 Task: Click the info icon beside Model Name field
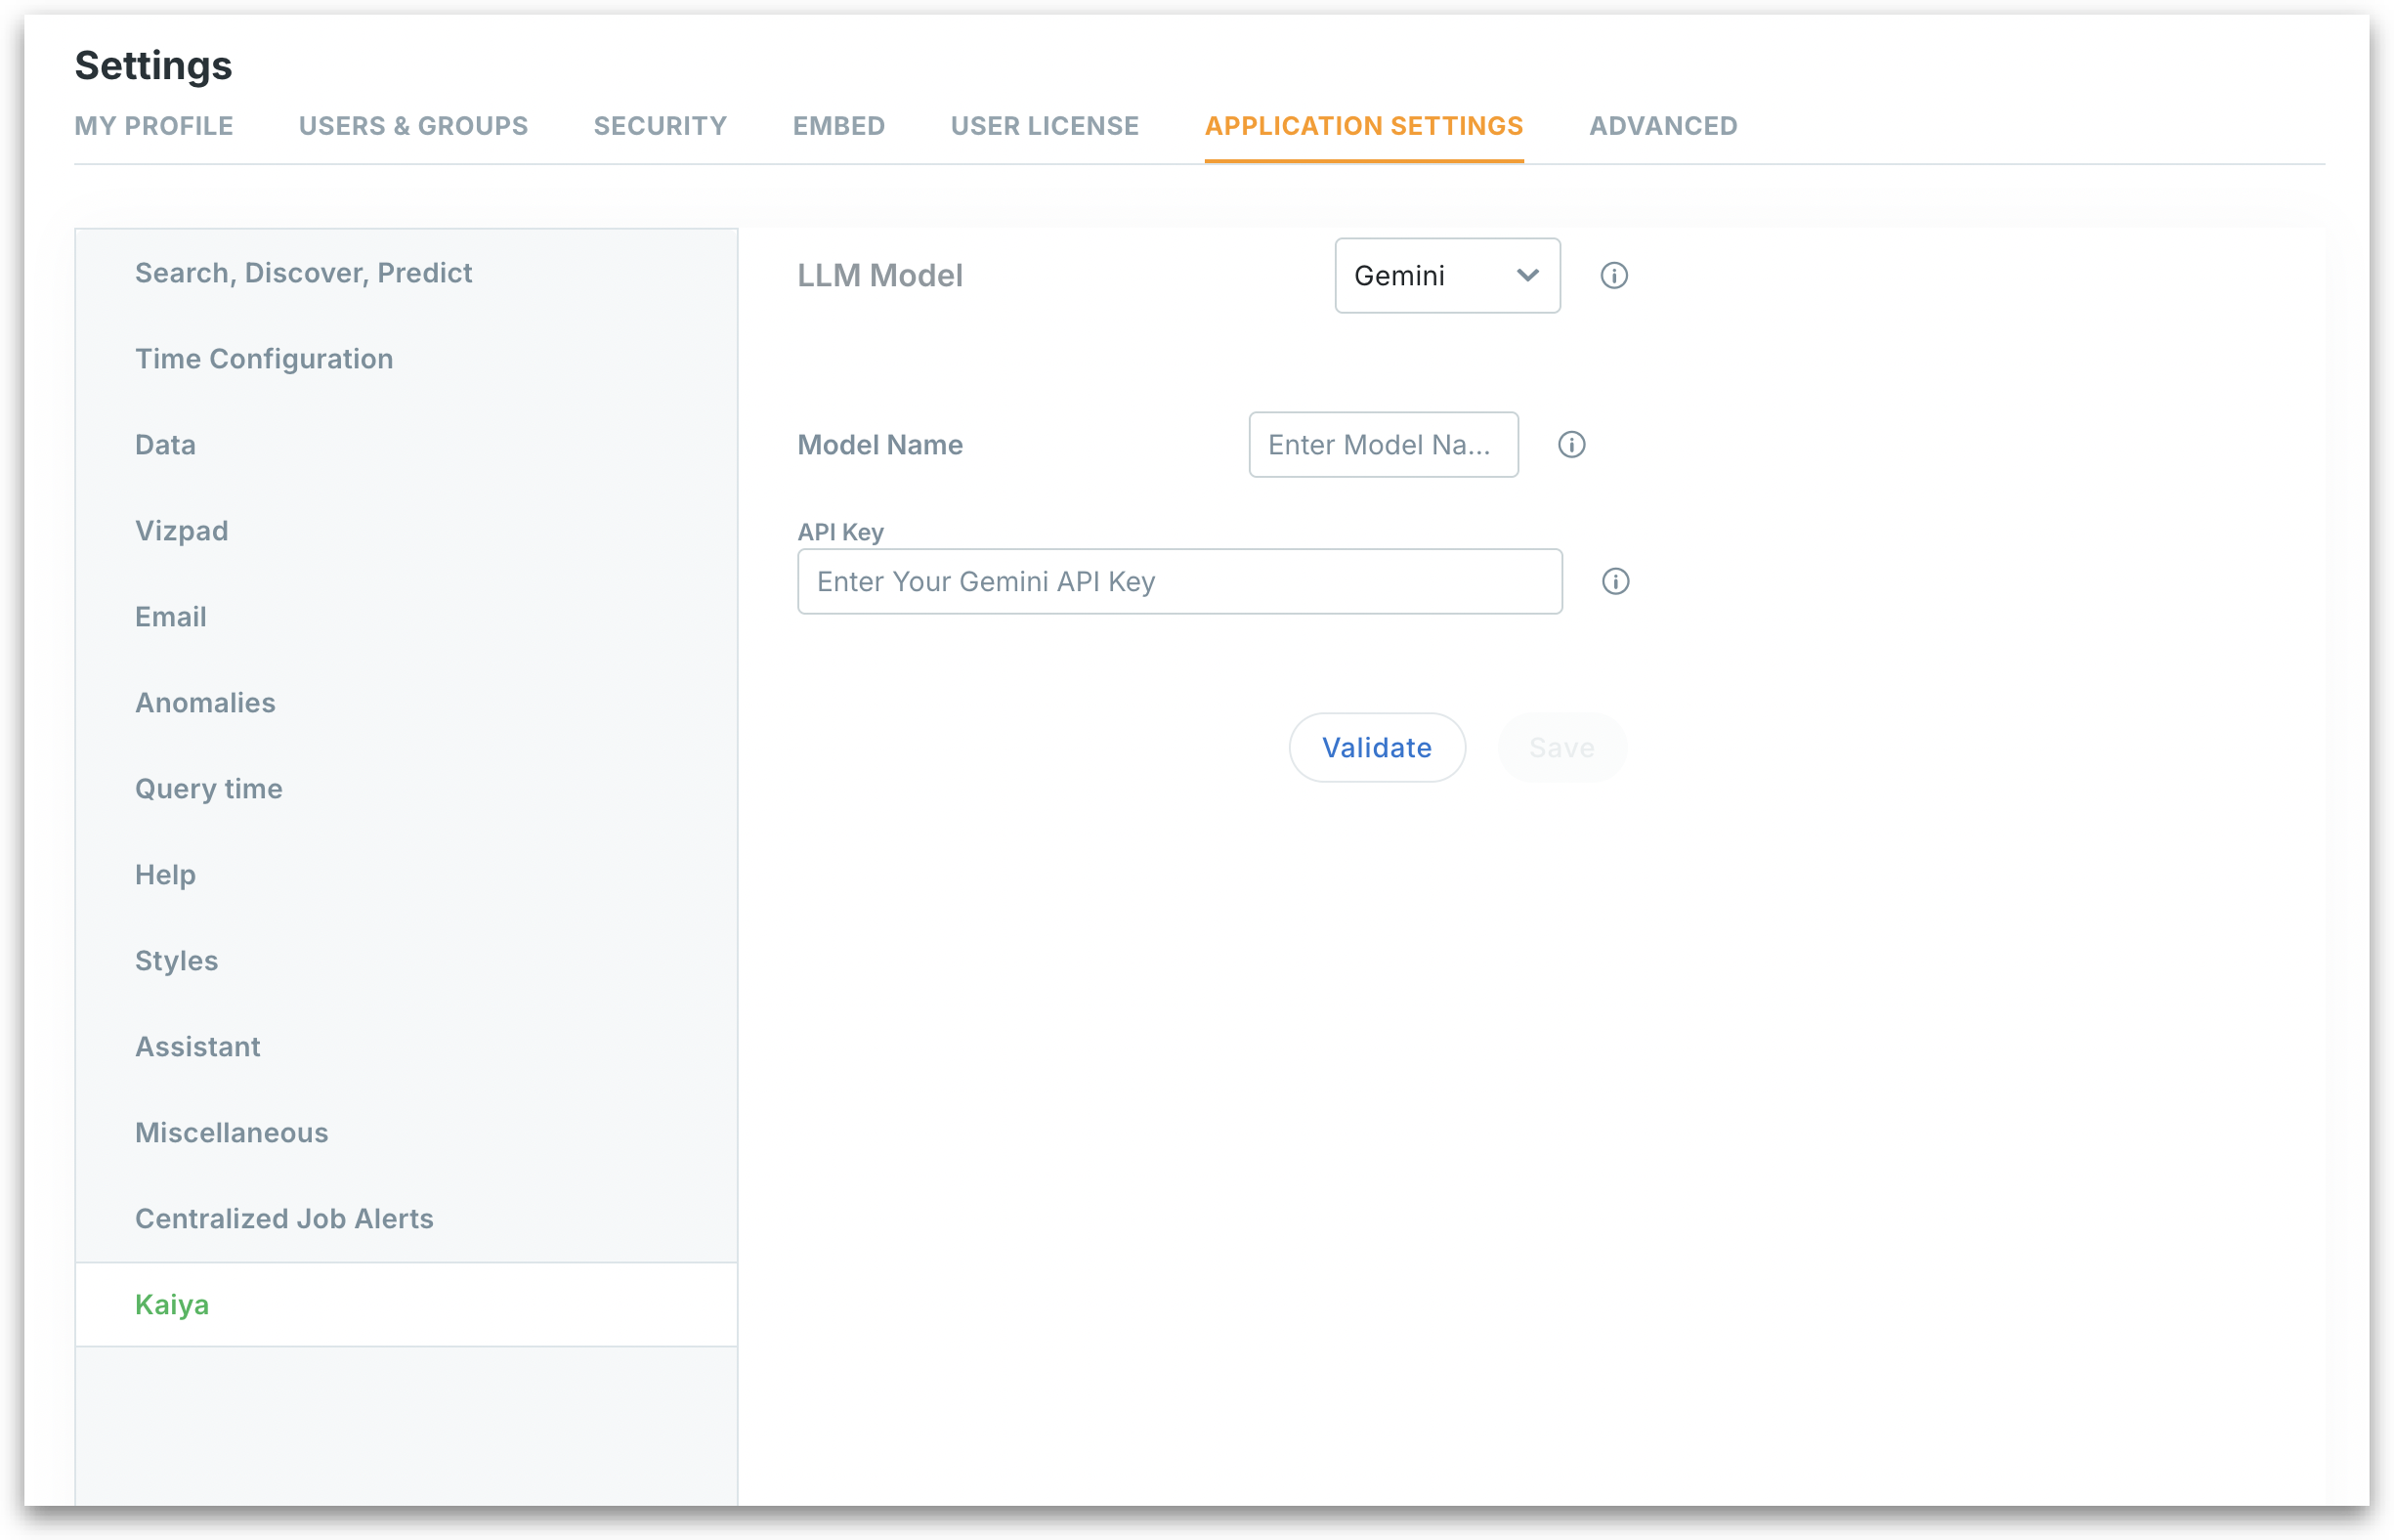tap(1571, 444)
